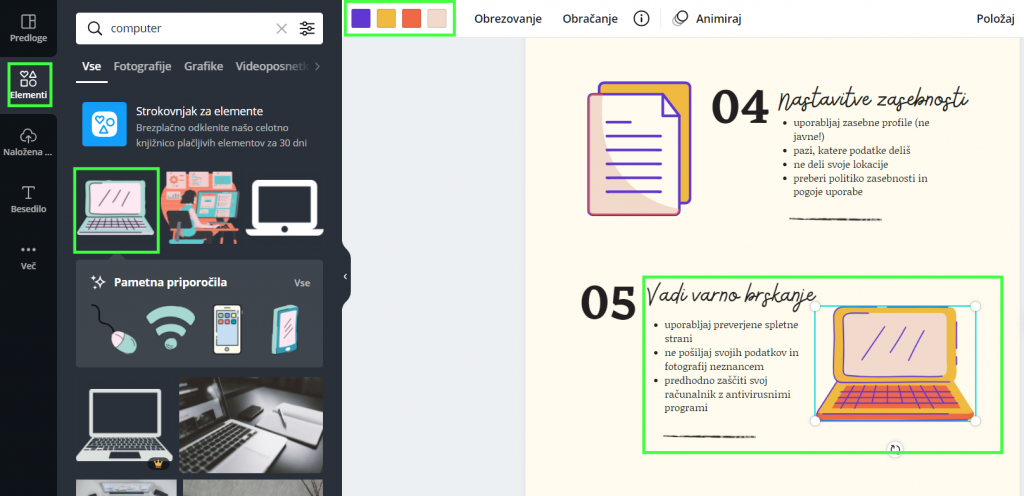Open the info circle icon
Screen dimensions: 1024x496
click(641, 18)
